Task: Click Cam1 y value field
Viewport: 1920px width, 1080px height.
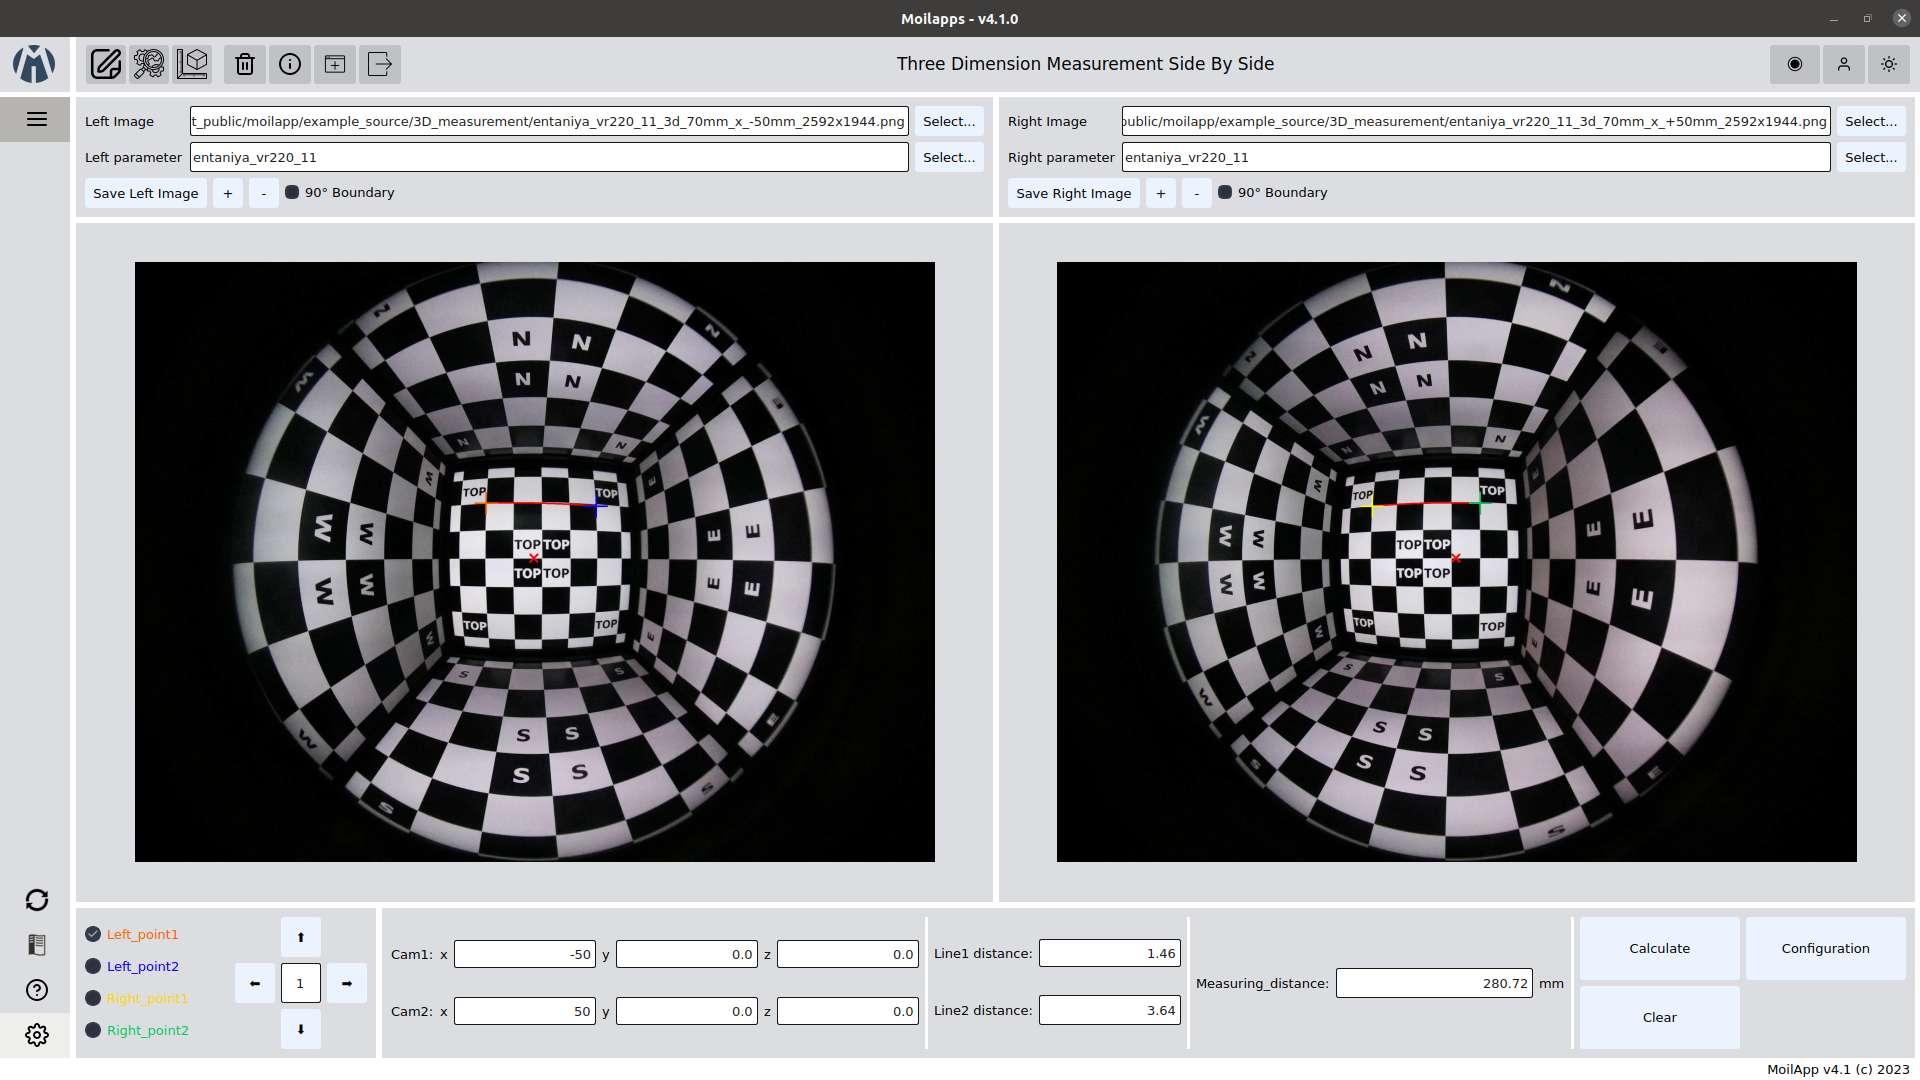Action: pyautogui.click(x=687, y=954)
